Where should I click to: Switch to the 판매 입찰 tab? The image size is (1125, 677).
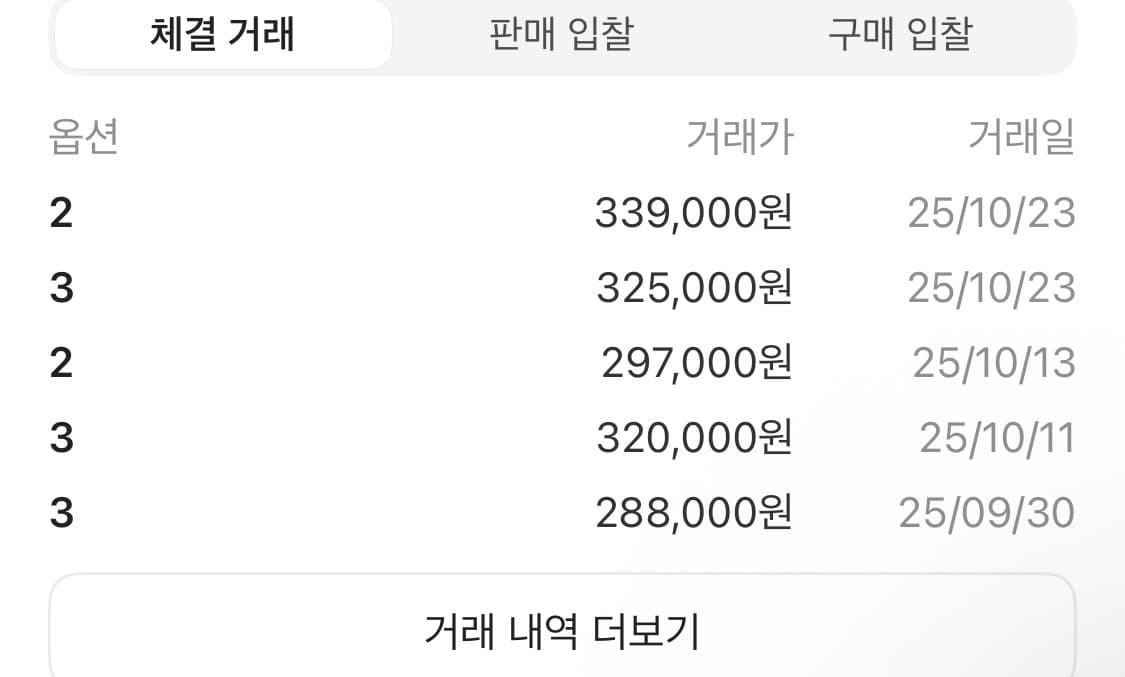pos(558,35)
